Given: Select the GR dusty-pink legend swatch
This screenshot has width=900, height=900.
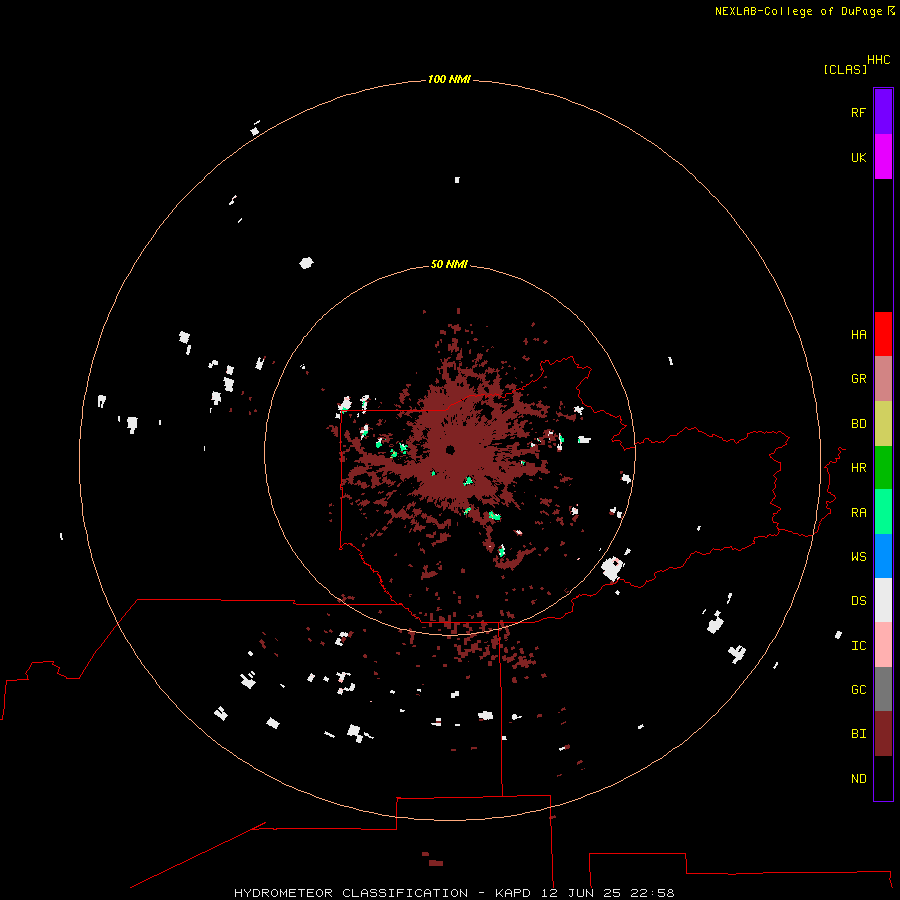Looking at the screenshot, I should (x=883, y=379).
